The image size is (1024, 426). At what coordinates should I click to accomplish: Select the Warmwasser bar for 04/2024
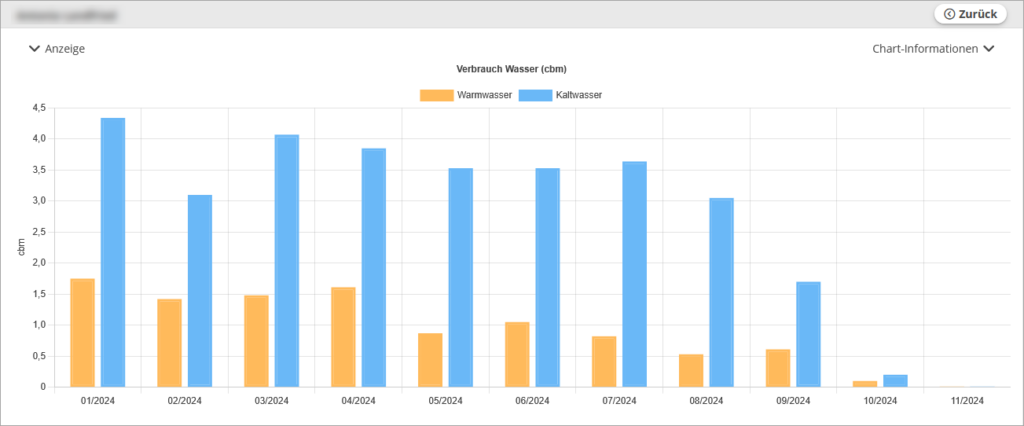pyautogui.click(x=343, y=336)
